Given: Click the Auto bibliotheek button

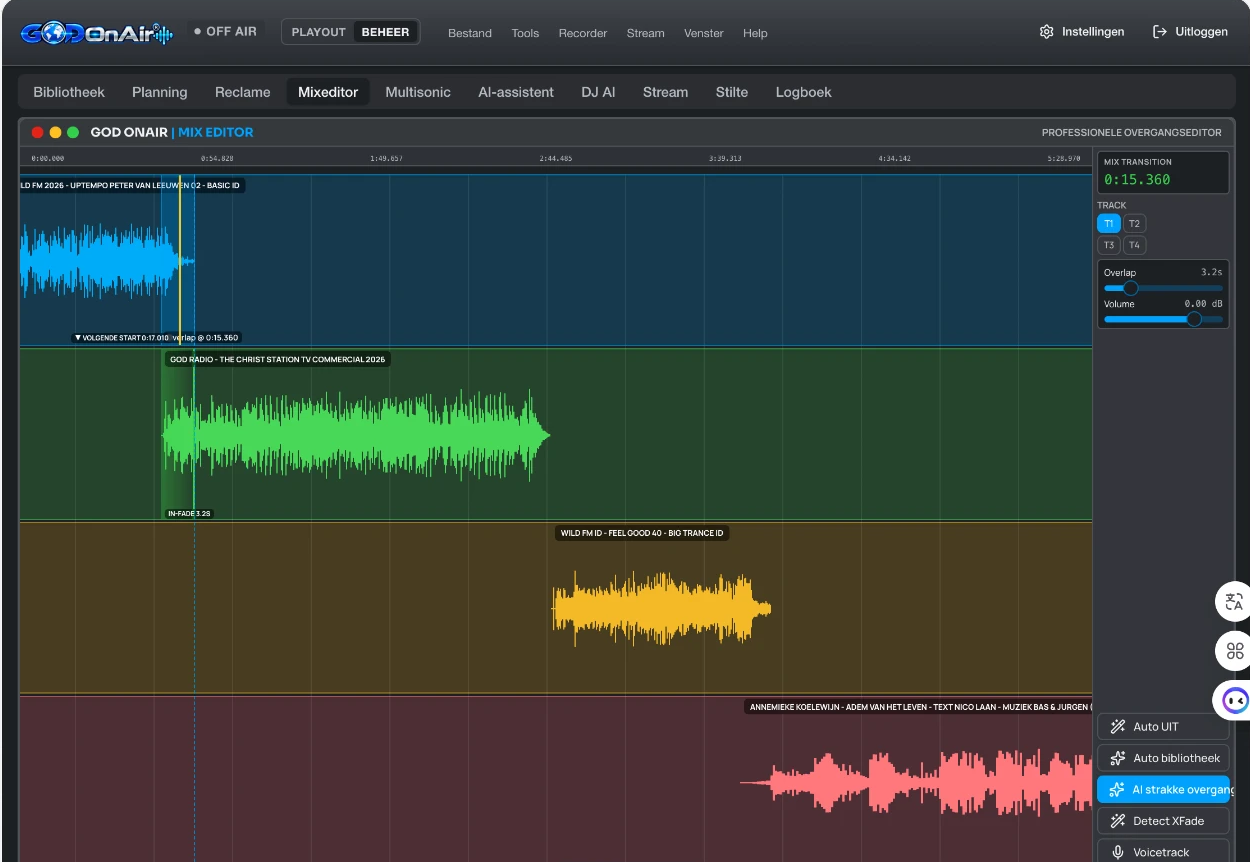Looking at the screenshot, I should pyautogui.click(x=1163, y=758).
